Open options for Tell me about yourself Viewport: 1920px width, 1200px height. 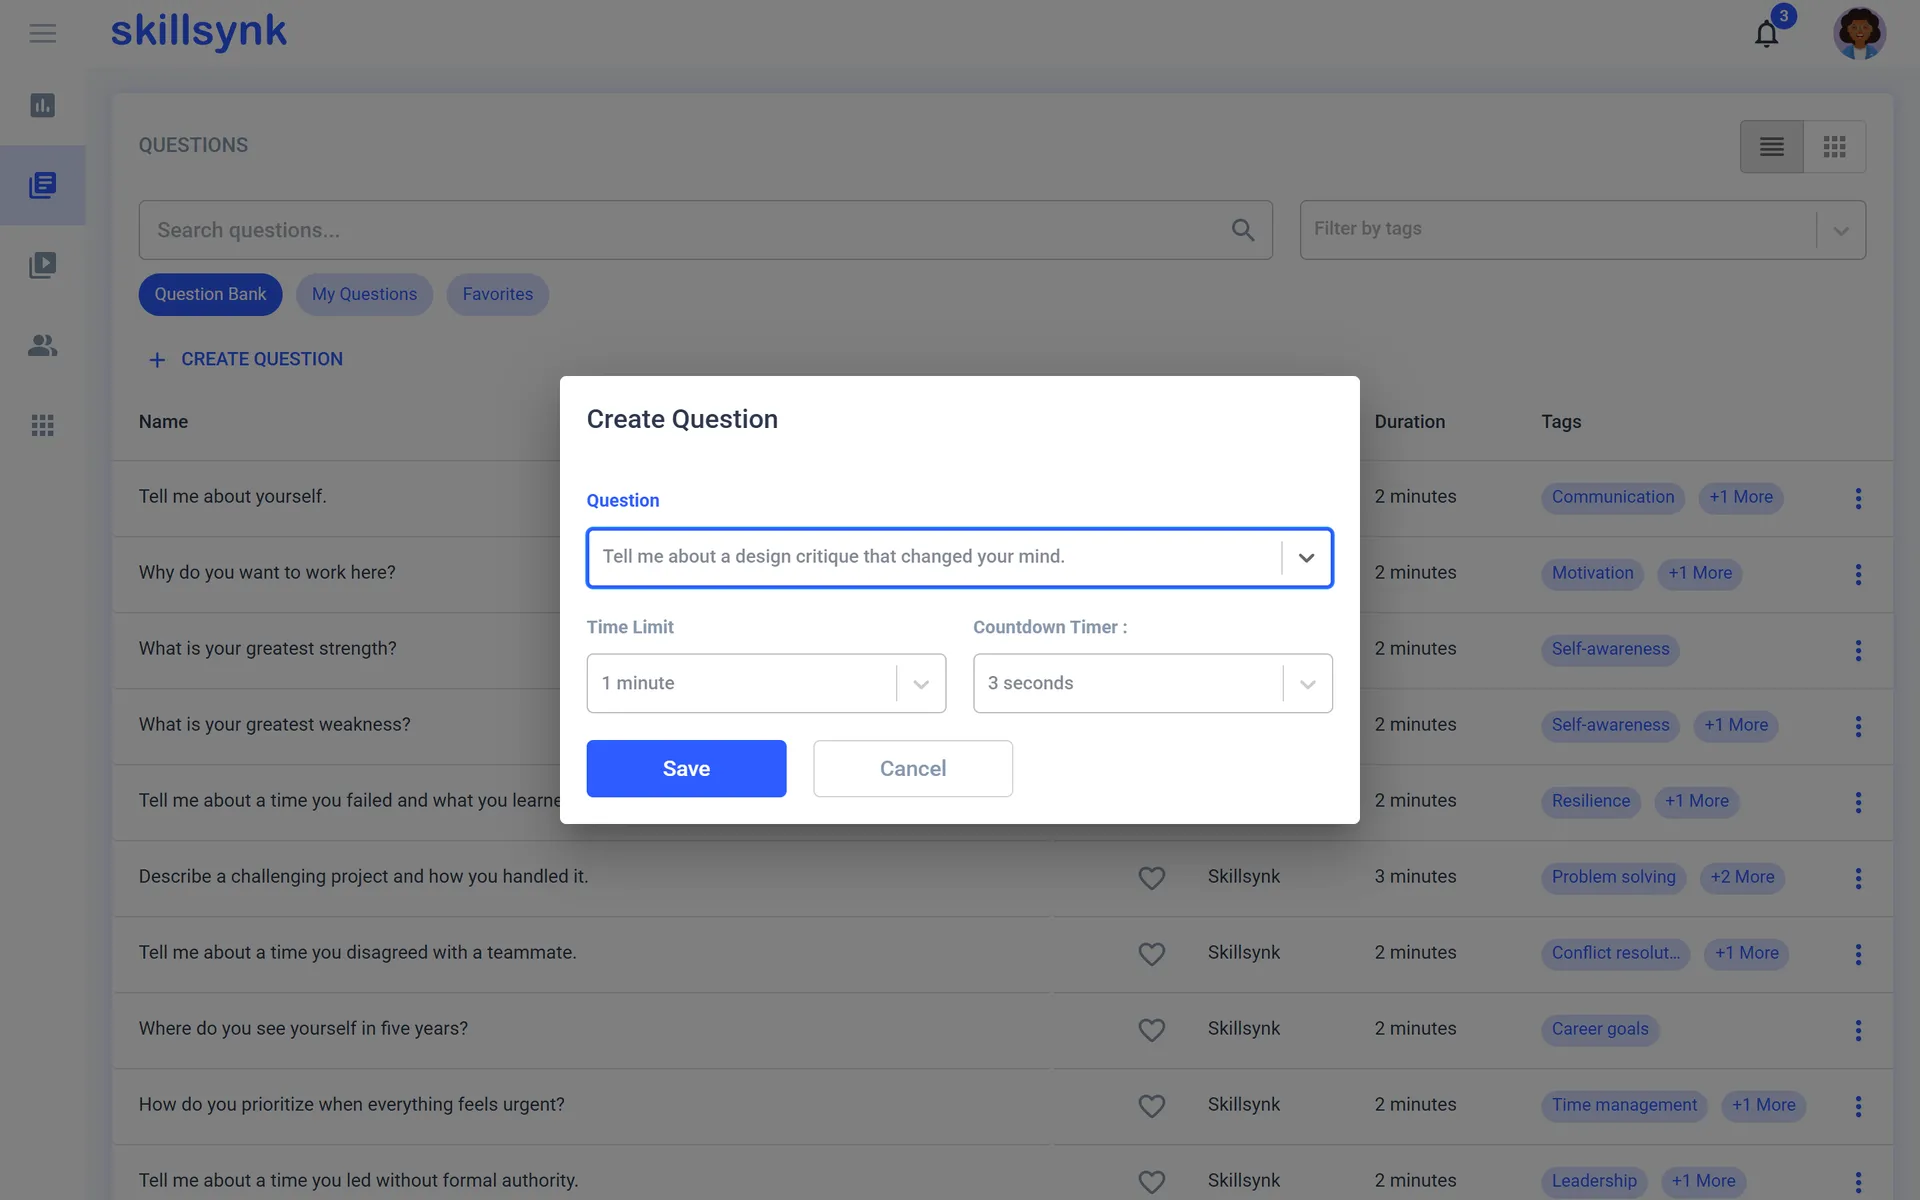click(x=1858, y=498)
